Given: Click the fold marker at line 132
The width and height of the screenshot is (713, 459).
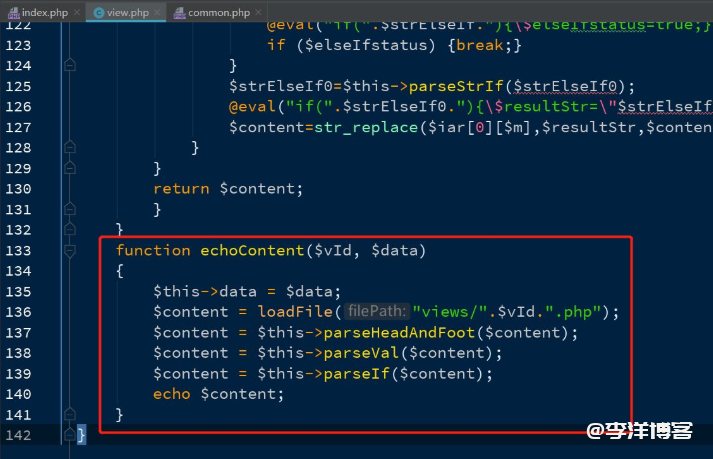Looking at the screenshot, I should pos(70,230).
